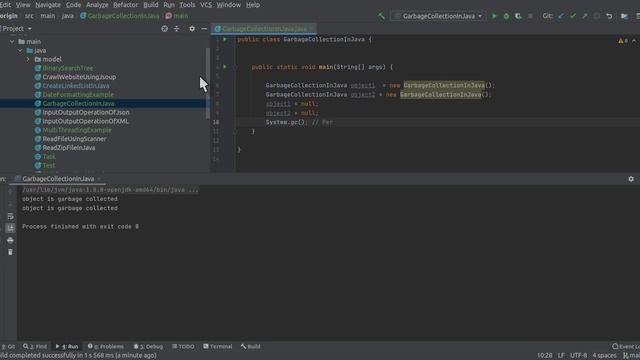
Task: Open the View menu
Action: pyautogui.click(x=23, y=5)
